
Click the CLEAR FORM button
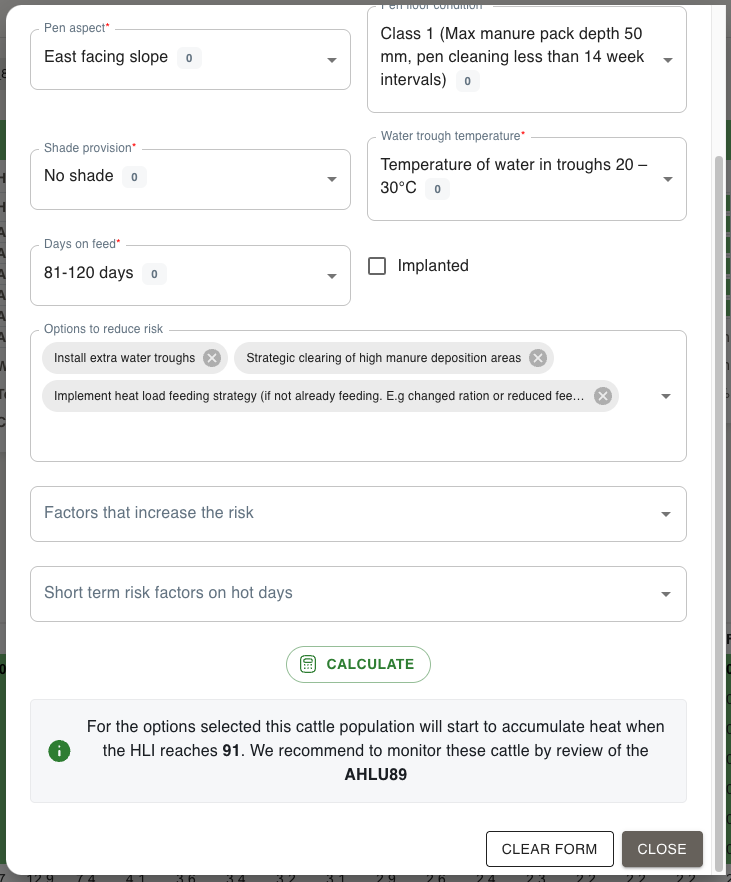click(549, 849)
